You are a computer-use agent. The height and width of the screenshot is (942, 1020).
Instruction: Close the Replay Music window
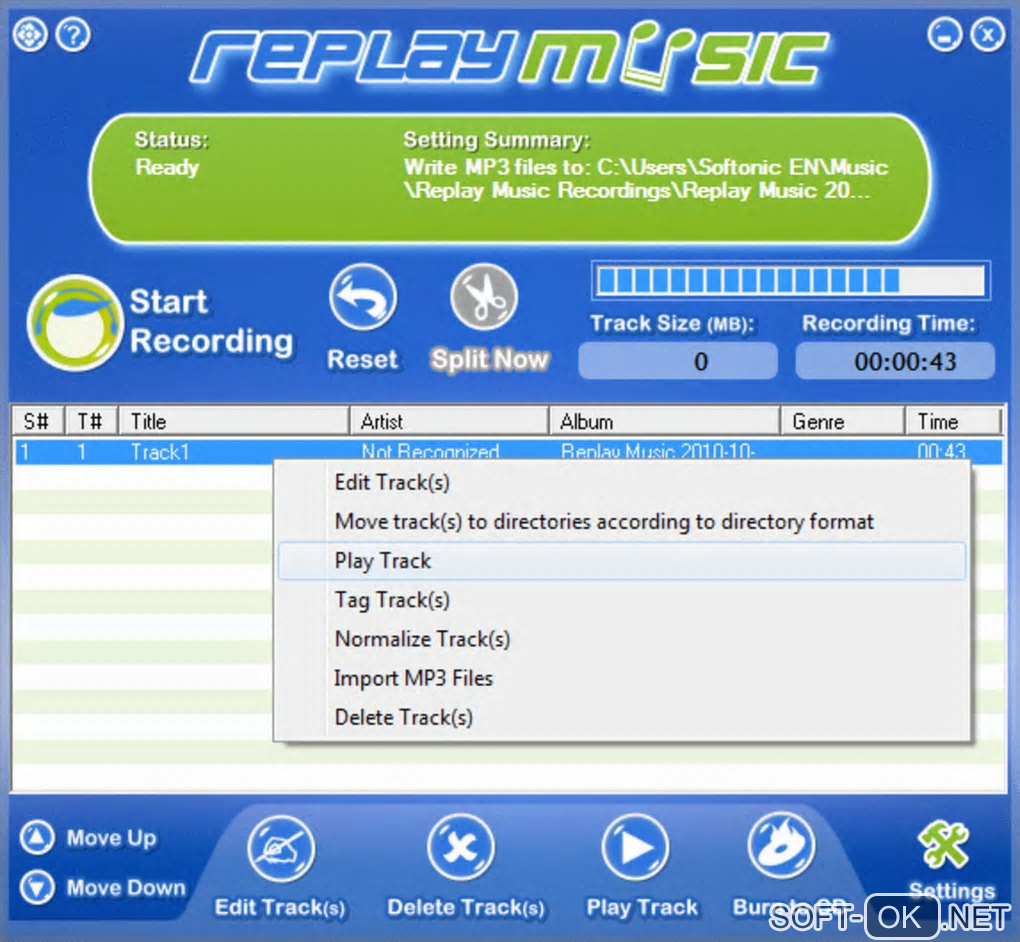pos(987,34)
